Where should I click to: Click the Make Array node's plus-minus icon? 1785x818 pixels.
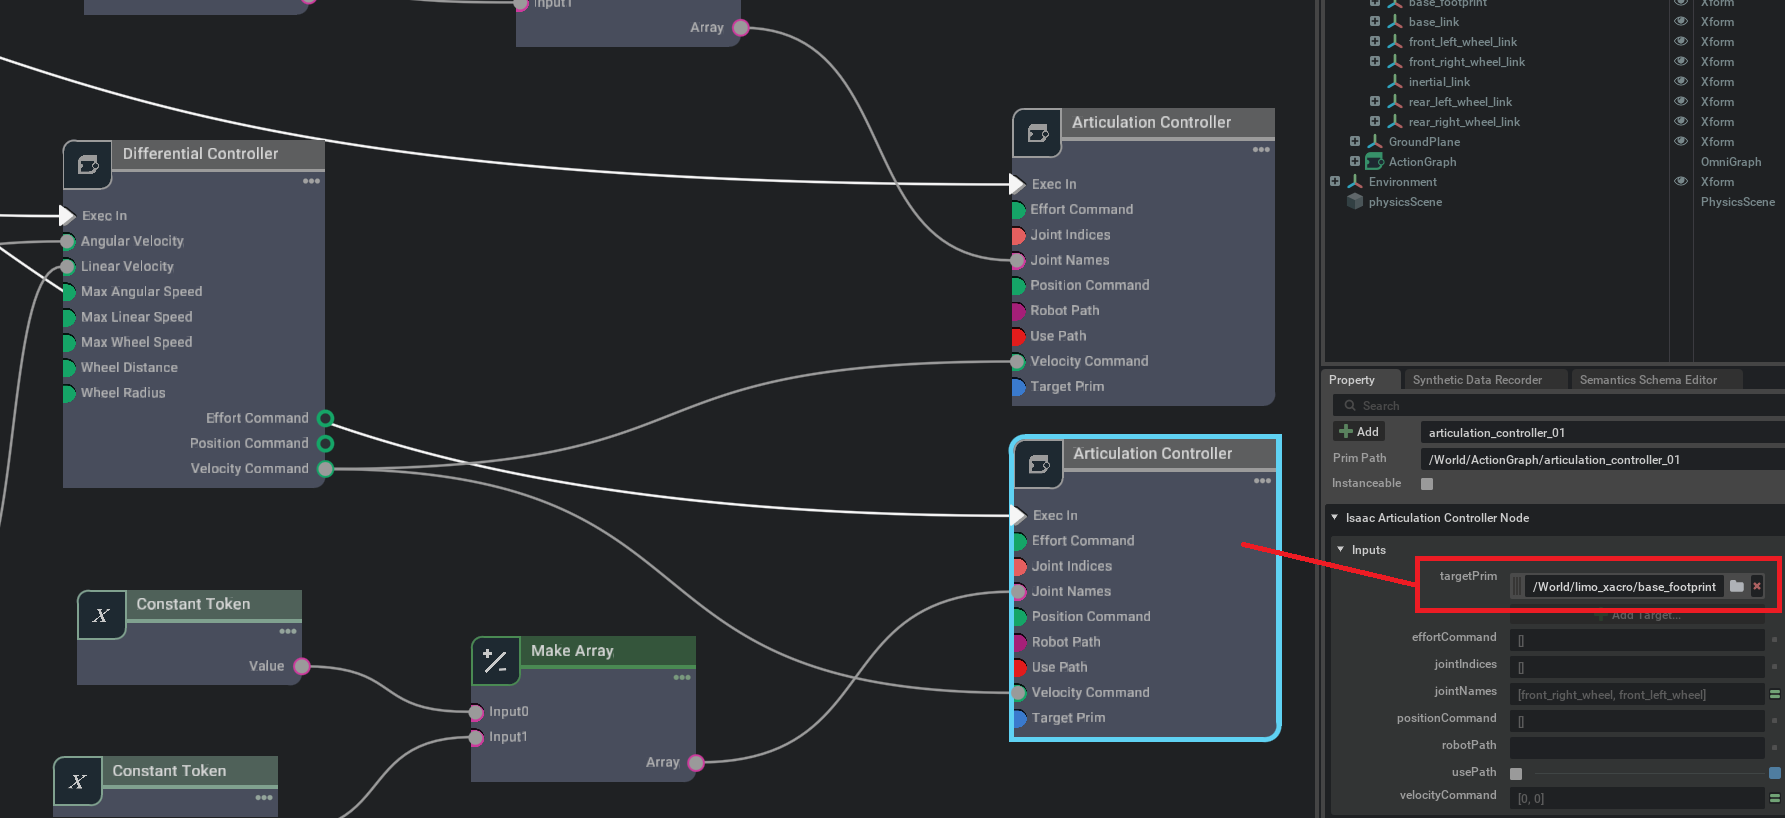point(496,661)
